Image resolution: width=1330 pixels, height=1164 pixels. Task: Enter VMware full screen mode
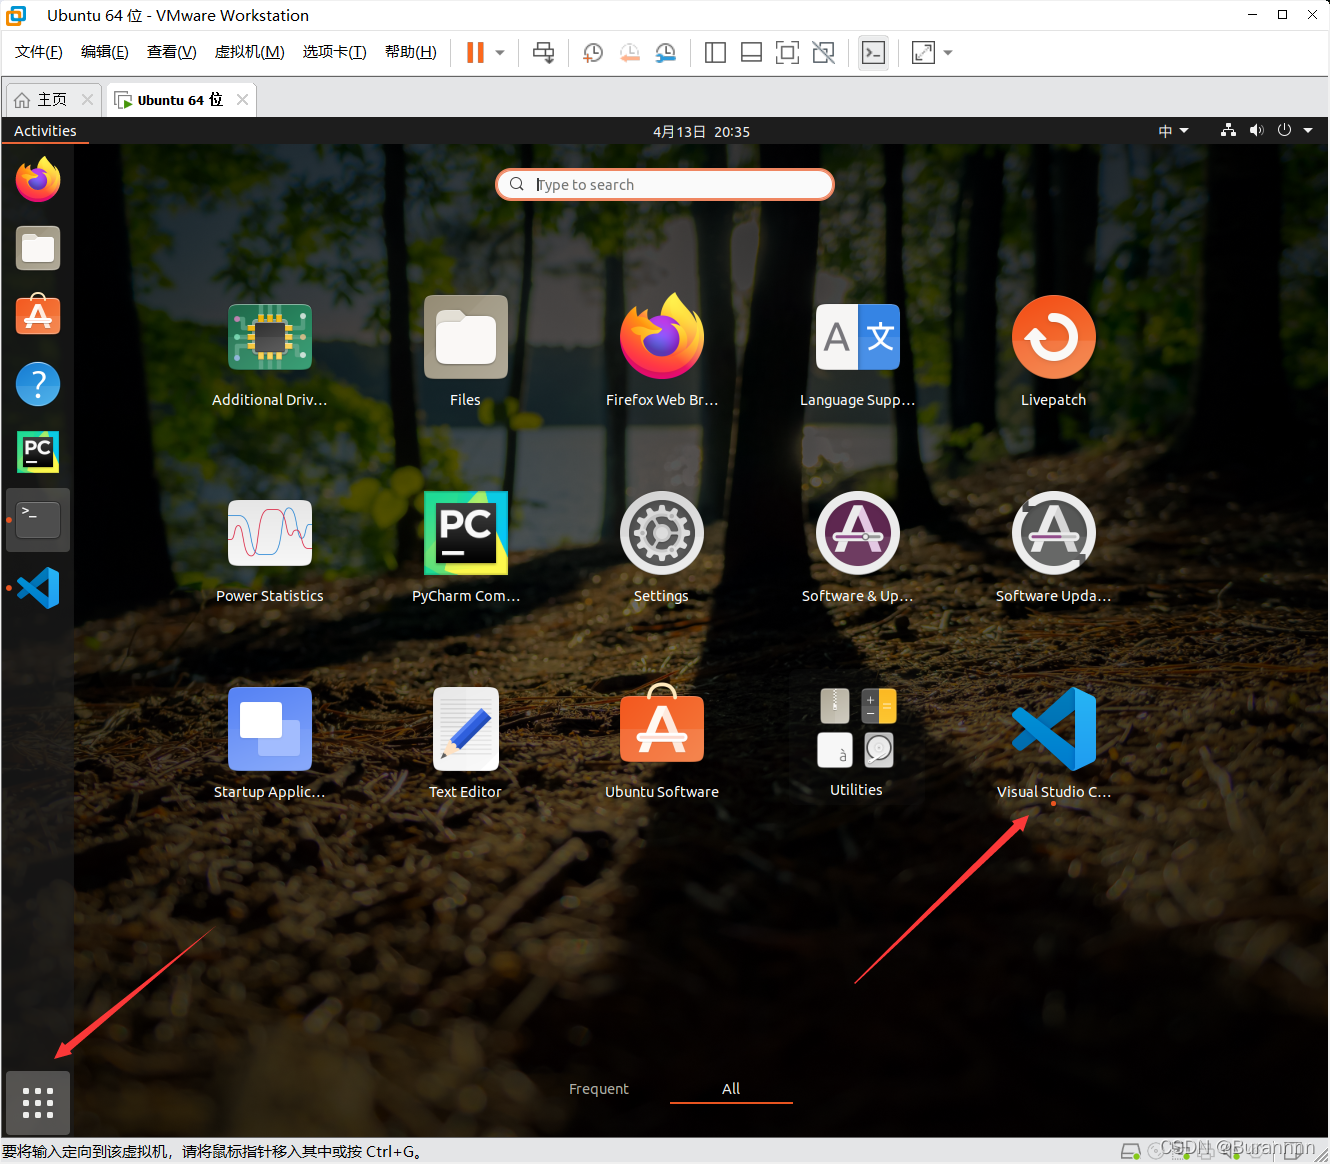point(788,52)
